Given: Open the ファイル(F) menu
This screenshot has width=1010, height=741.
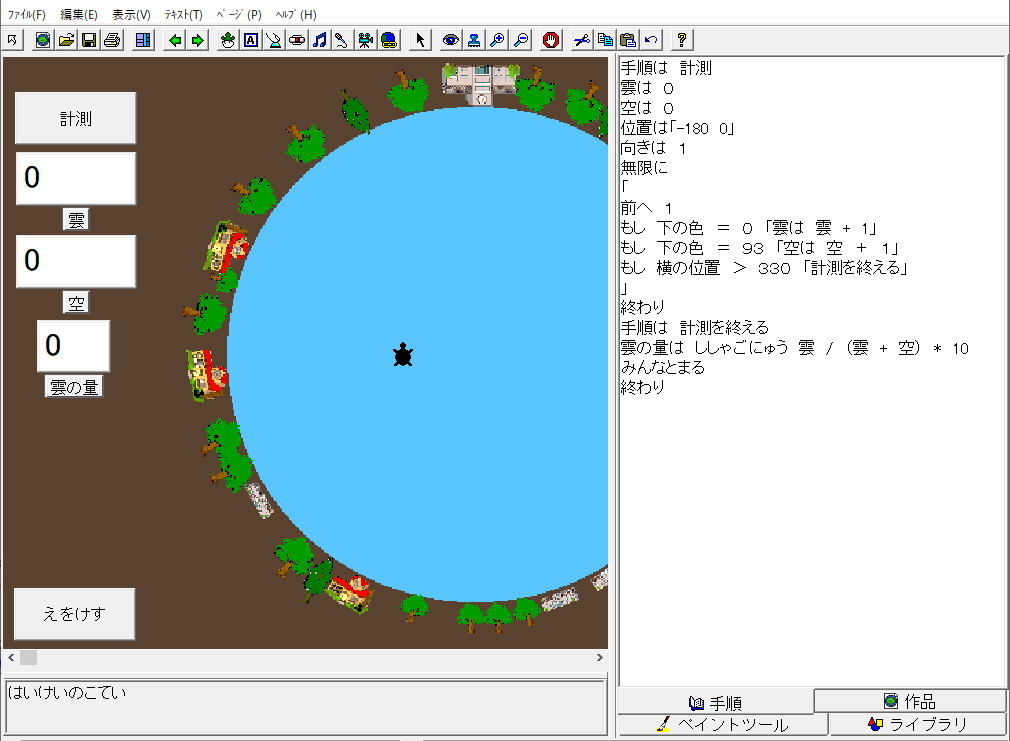Looking at the screenshot, I should click(27, 15).
